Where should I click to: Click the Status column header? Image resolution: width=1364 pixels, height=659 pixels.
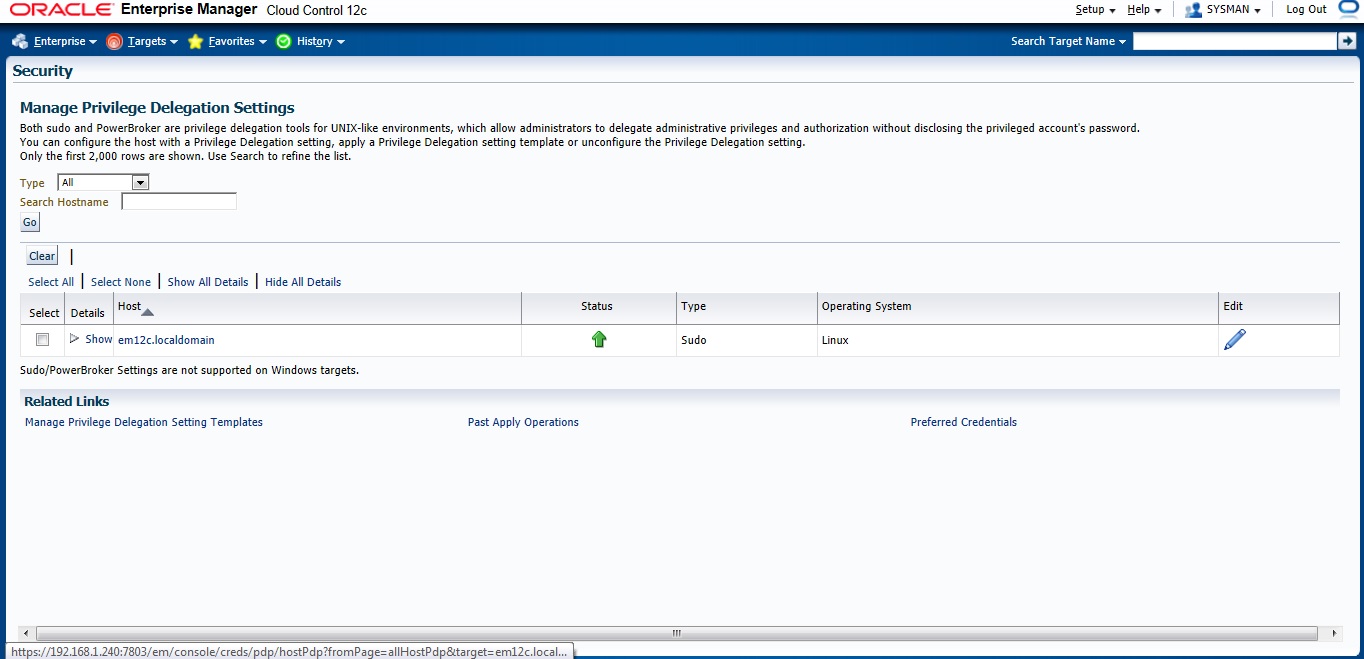click(x=597, y=306)
